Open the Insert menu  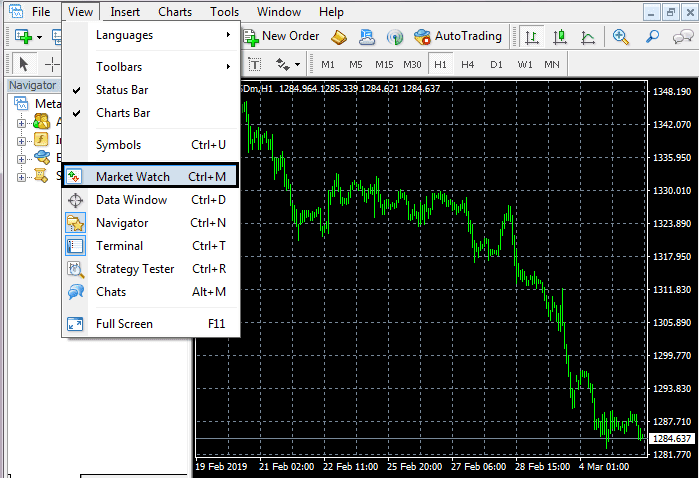pyautogui.click(x=125, y=12)
